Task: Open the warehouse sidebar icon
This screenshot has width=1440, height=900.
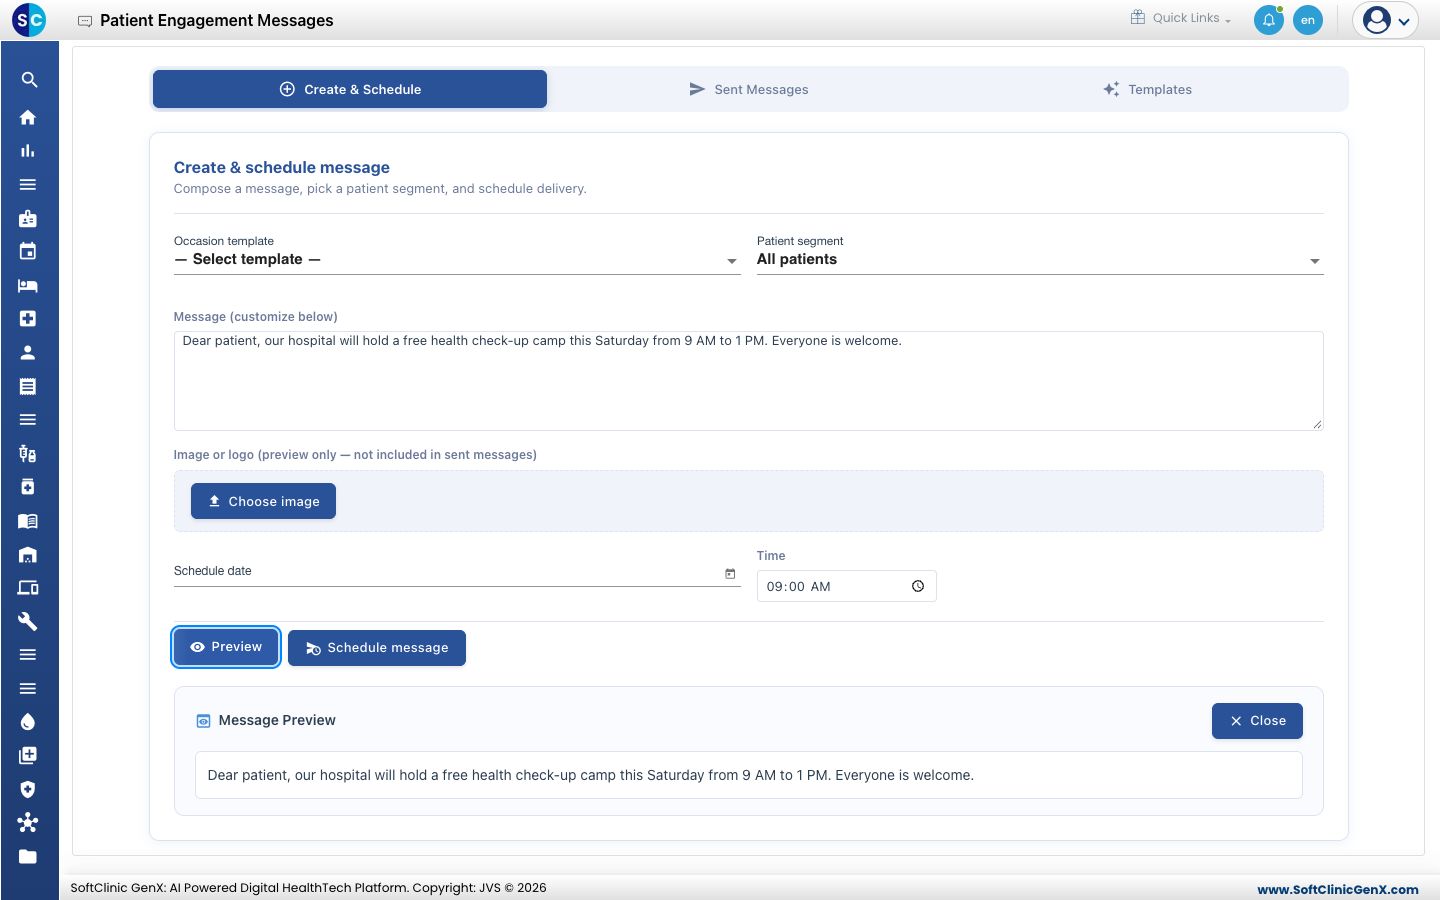Action: click(x=28, y=555)
